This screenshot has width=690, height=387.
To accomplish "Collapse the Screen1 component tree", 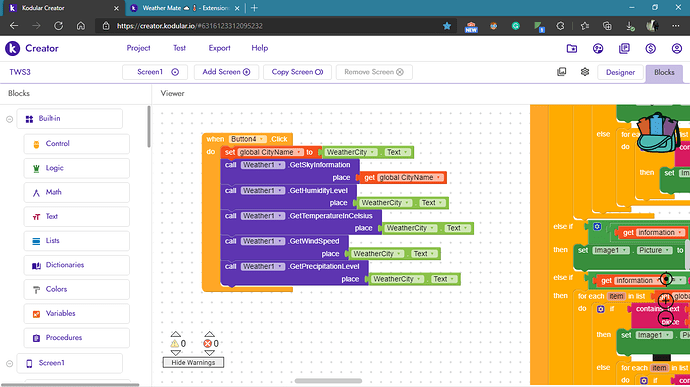I will [x=9, y=364].
